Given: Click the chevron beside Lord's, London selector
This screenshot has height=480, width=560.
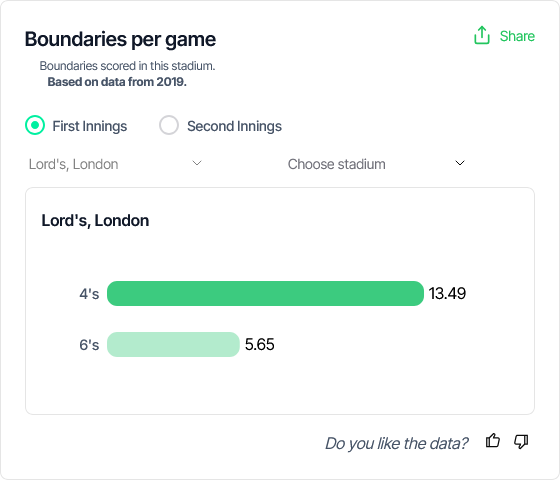Looking at the screenshot, I should click(x=197, y=163).
